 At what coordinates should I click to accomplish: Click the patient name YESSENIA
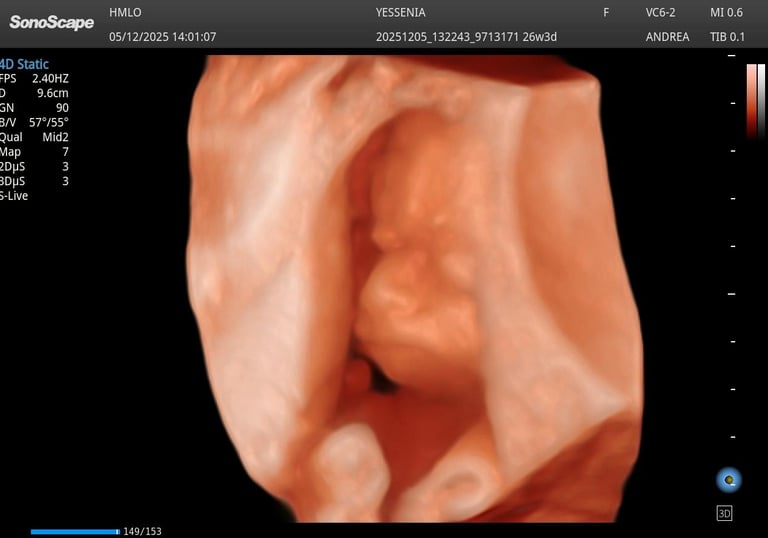coord(401,13)
